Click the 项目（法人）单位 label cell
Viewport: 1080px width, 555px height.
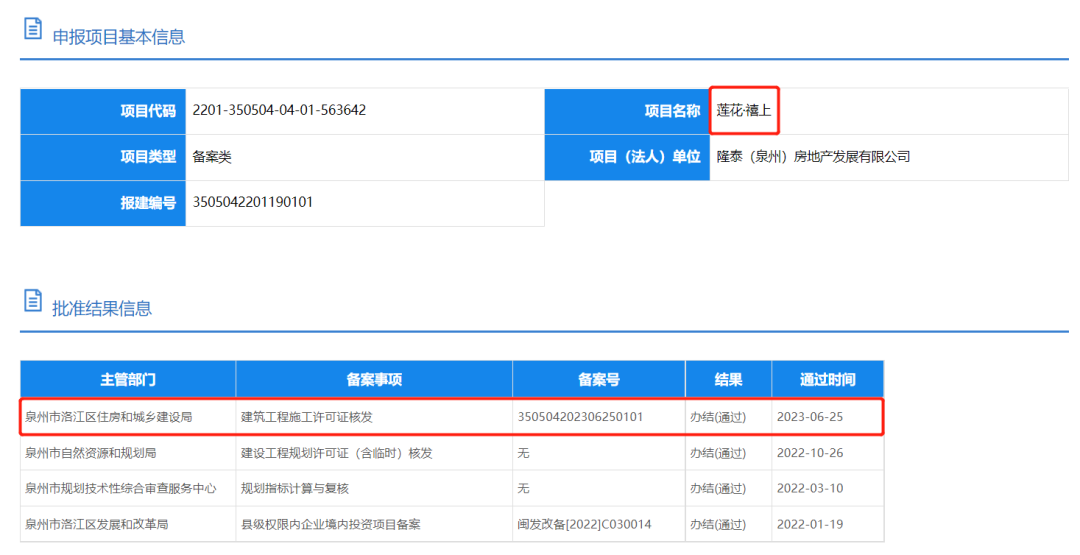[627, 157]
